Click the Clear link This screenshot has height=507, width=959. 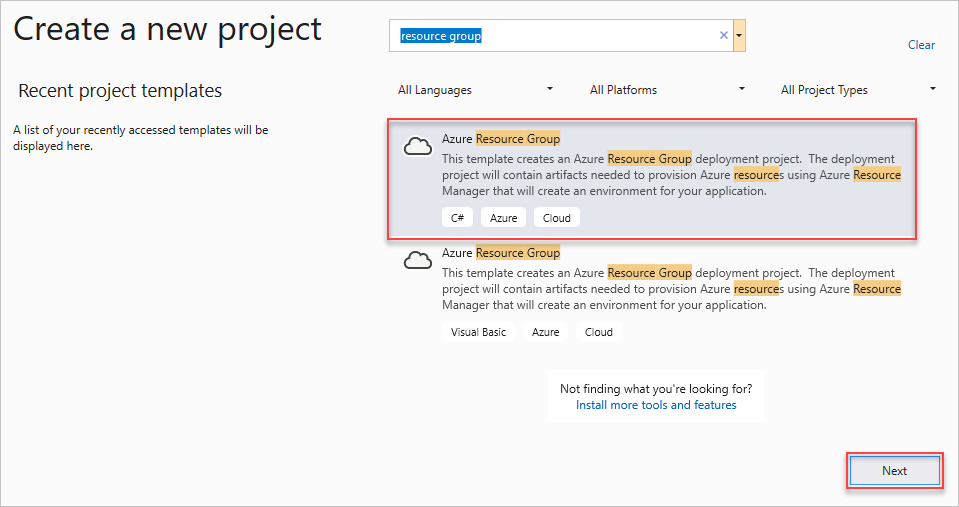click(921, 45)
